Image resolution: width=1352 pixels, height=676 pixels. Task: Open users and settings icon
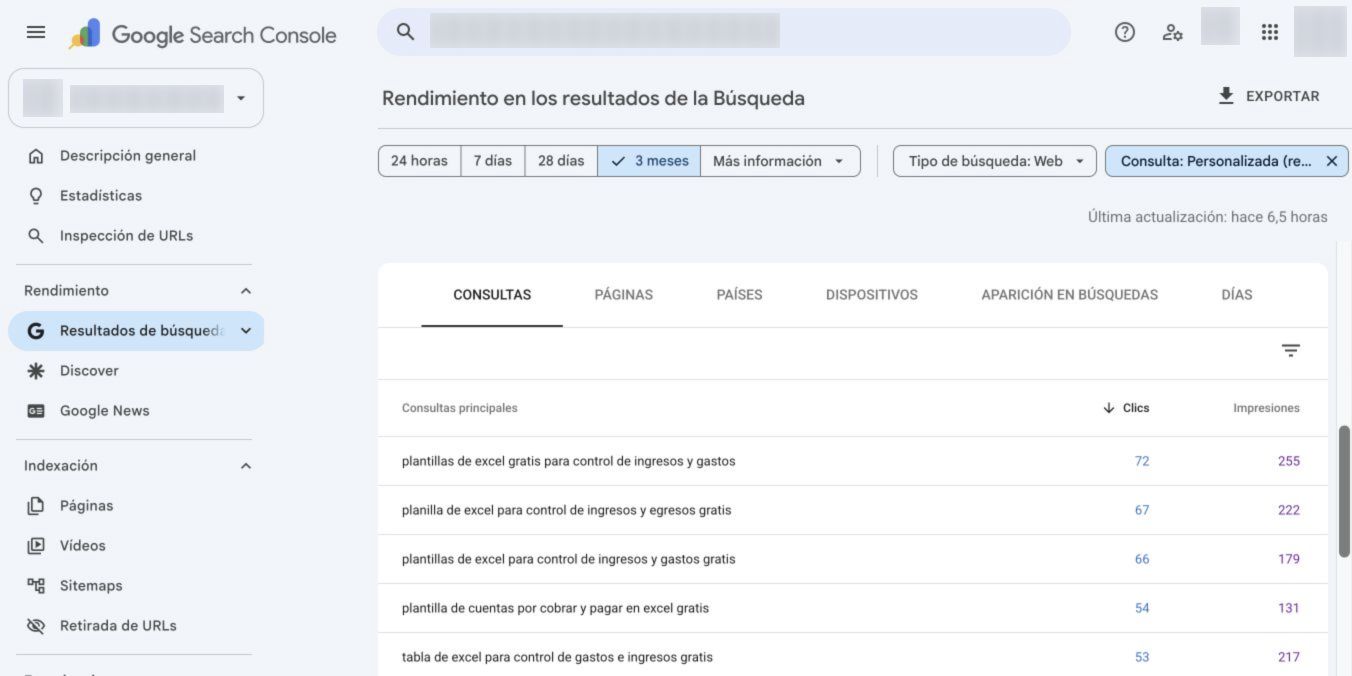pos(1173,32)
